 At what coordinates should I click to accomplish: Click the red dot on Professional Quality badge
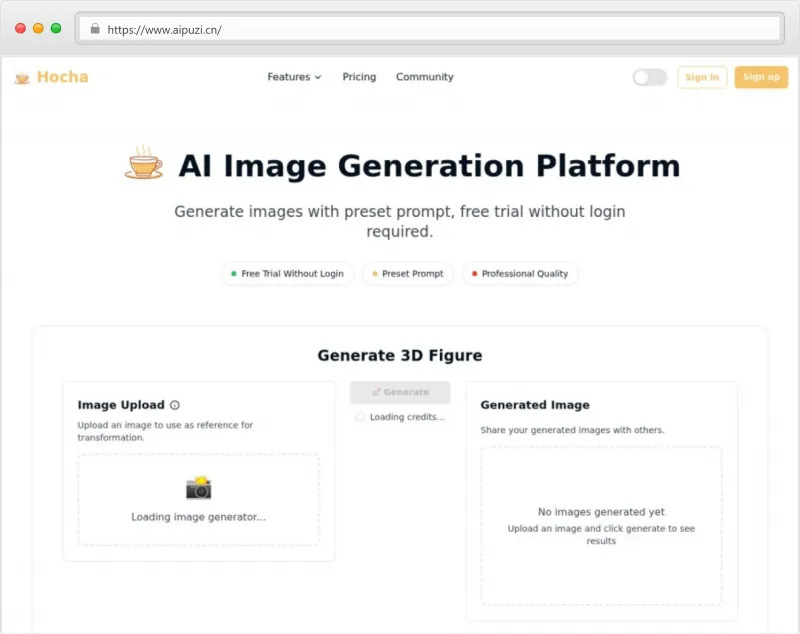click(474, 274)
